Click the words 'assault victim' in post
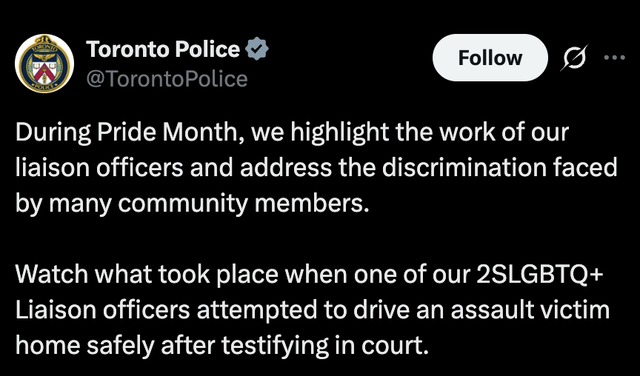640x376 pixels. click(530, 310)
